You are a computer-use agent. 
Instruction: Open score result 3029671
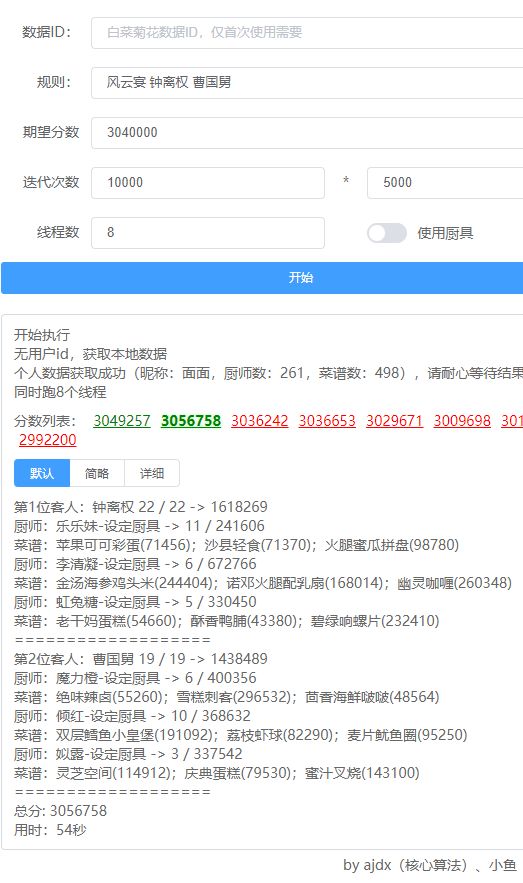click(395, 421)
